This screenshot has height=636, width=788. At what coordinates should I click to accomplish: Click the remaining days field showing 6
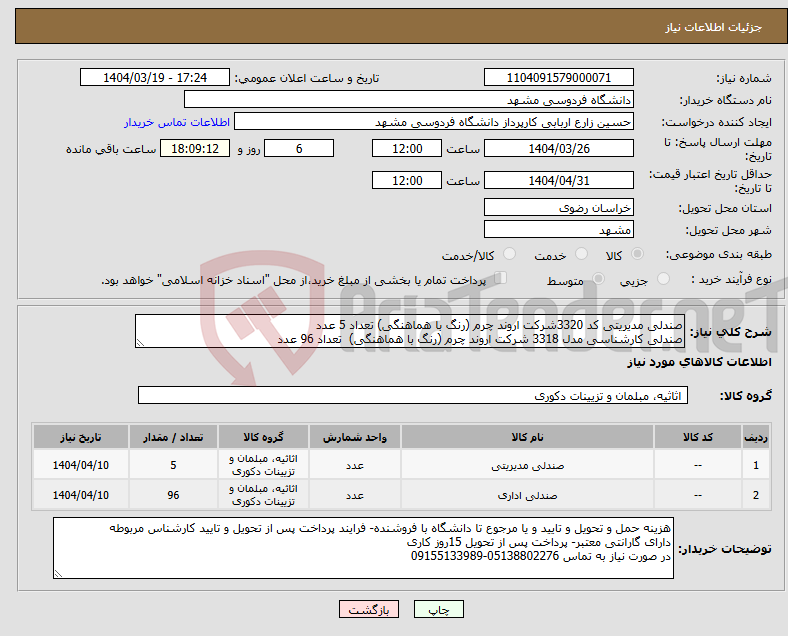(x=299, y=149)
